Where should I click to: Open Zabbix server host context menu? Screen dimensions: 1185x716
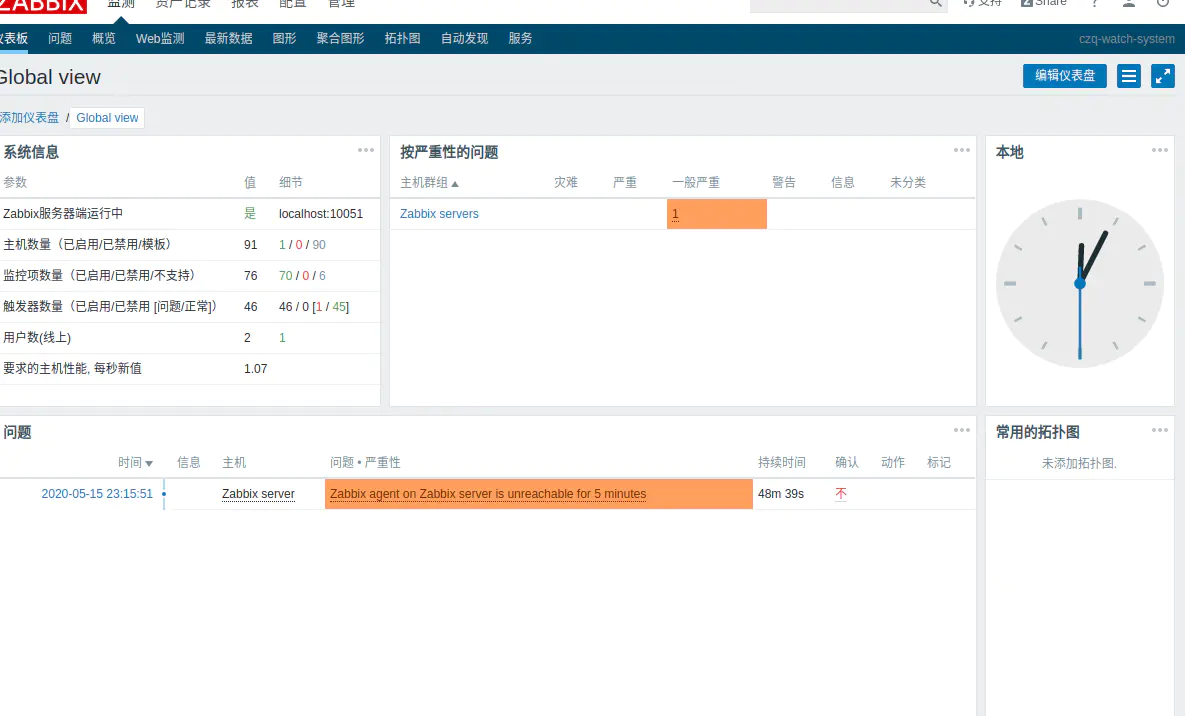(258, 494)
